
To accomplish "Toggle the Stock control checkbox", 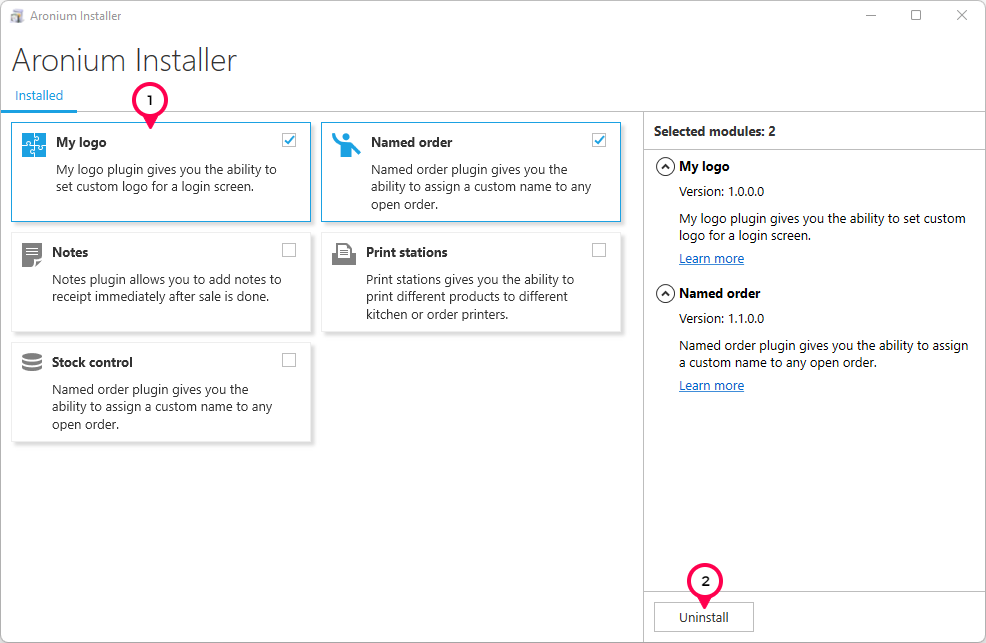I will click(x=289, y=360).
